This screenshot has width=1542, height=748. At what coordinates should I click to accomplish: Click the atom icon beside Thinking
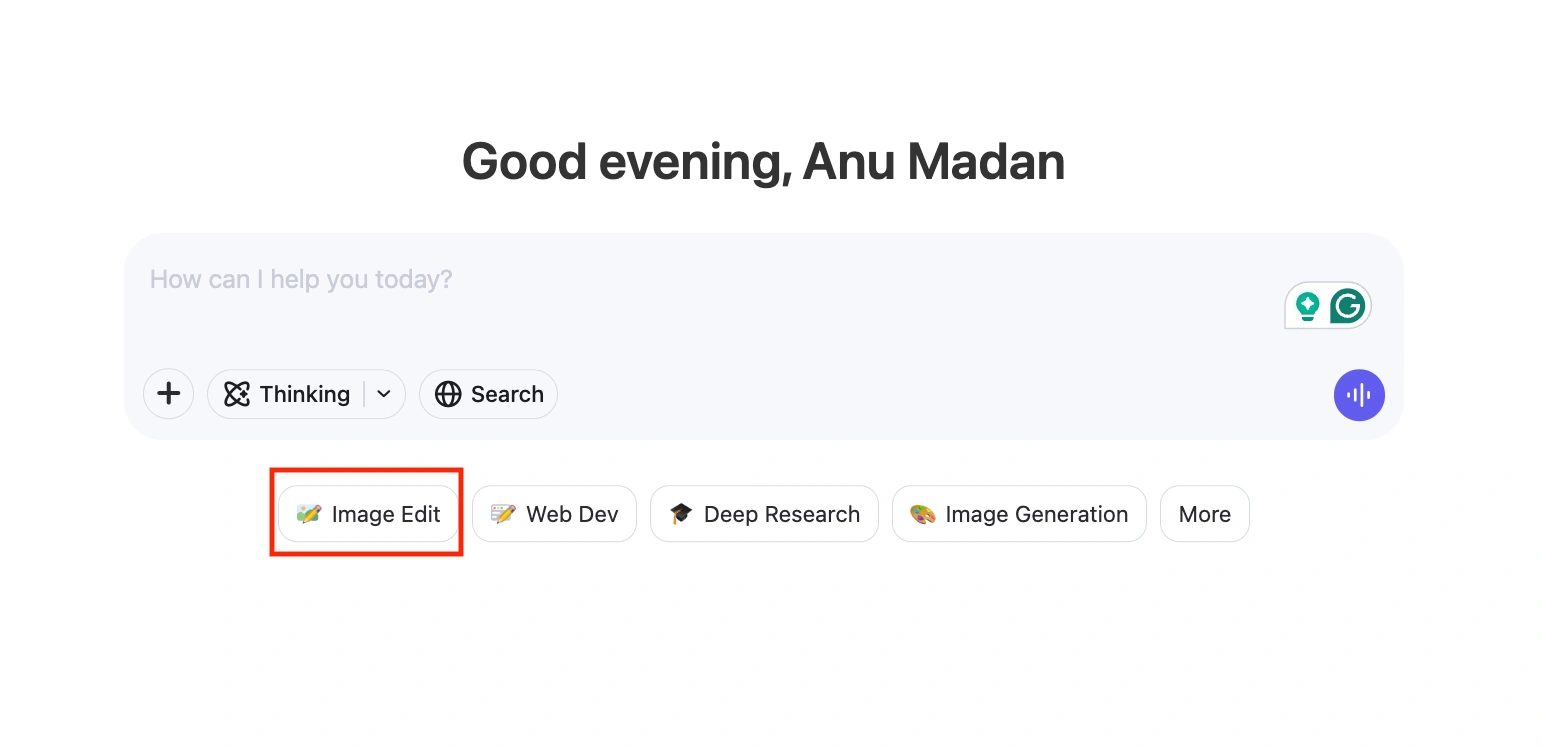(237, 394)
